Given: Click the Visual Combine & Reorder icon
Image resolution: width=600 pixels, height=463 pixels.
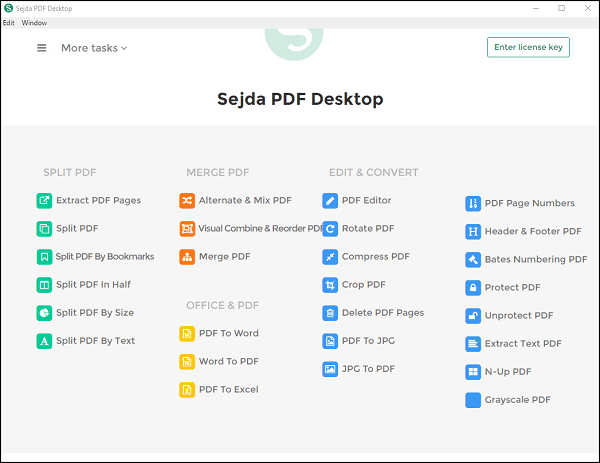Looking at the screenshot, I should [187, 229].
